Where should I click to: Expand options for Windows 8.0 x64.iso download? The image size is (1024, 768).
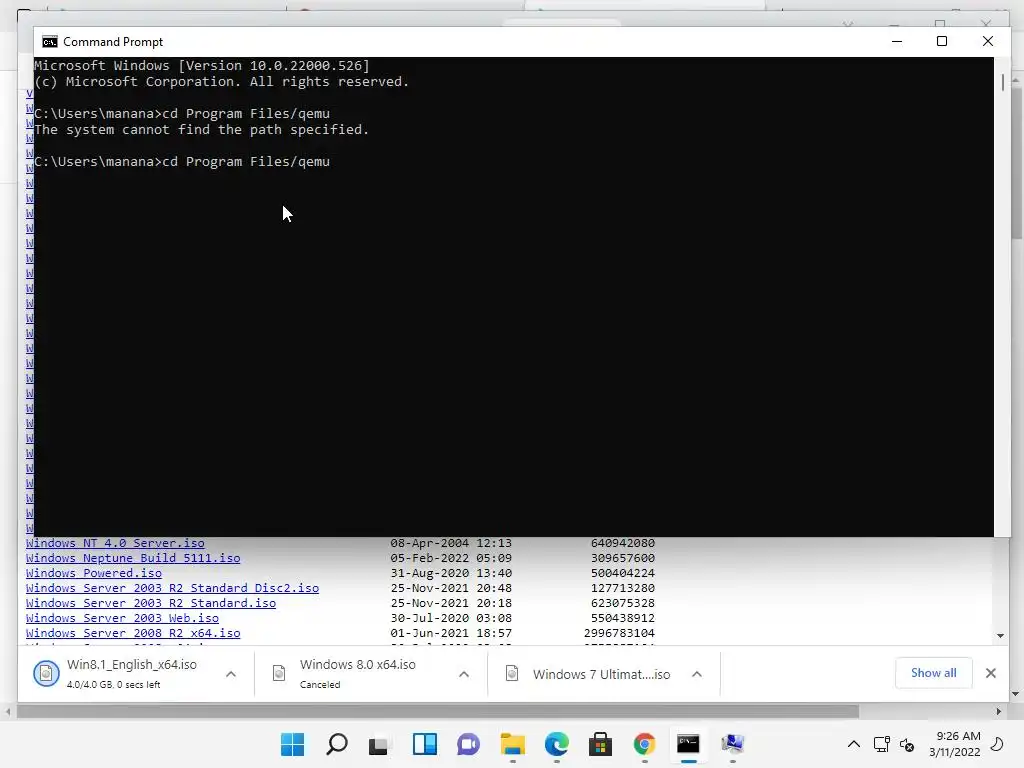pos(464,674)
